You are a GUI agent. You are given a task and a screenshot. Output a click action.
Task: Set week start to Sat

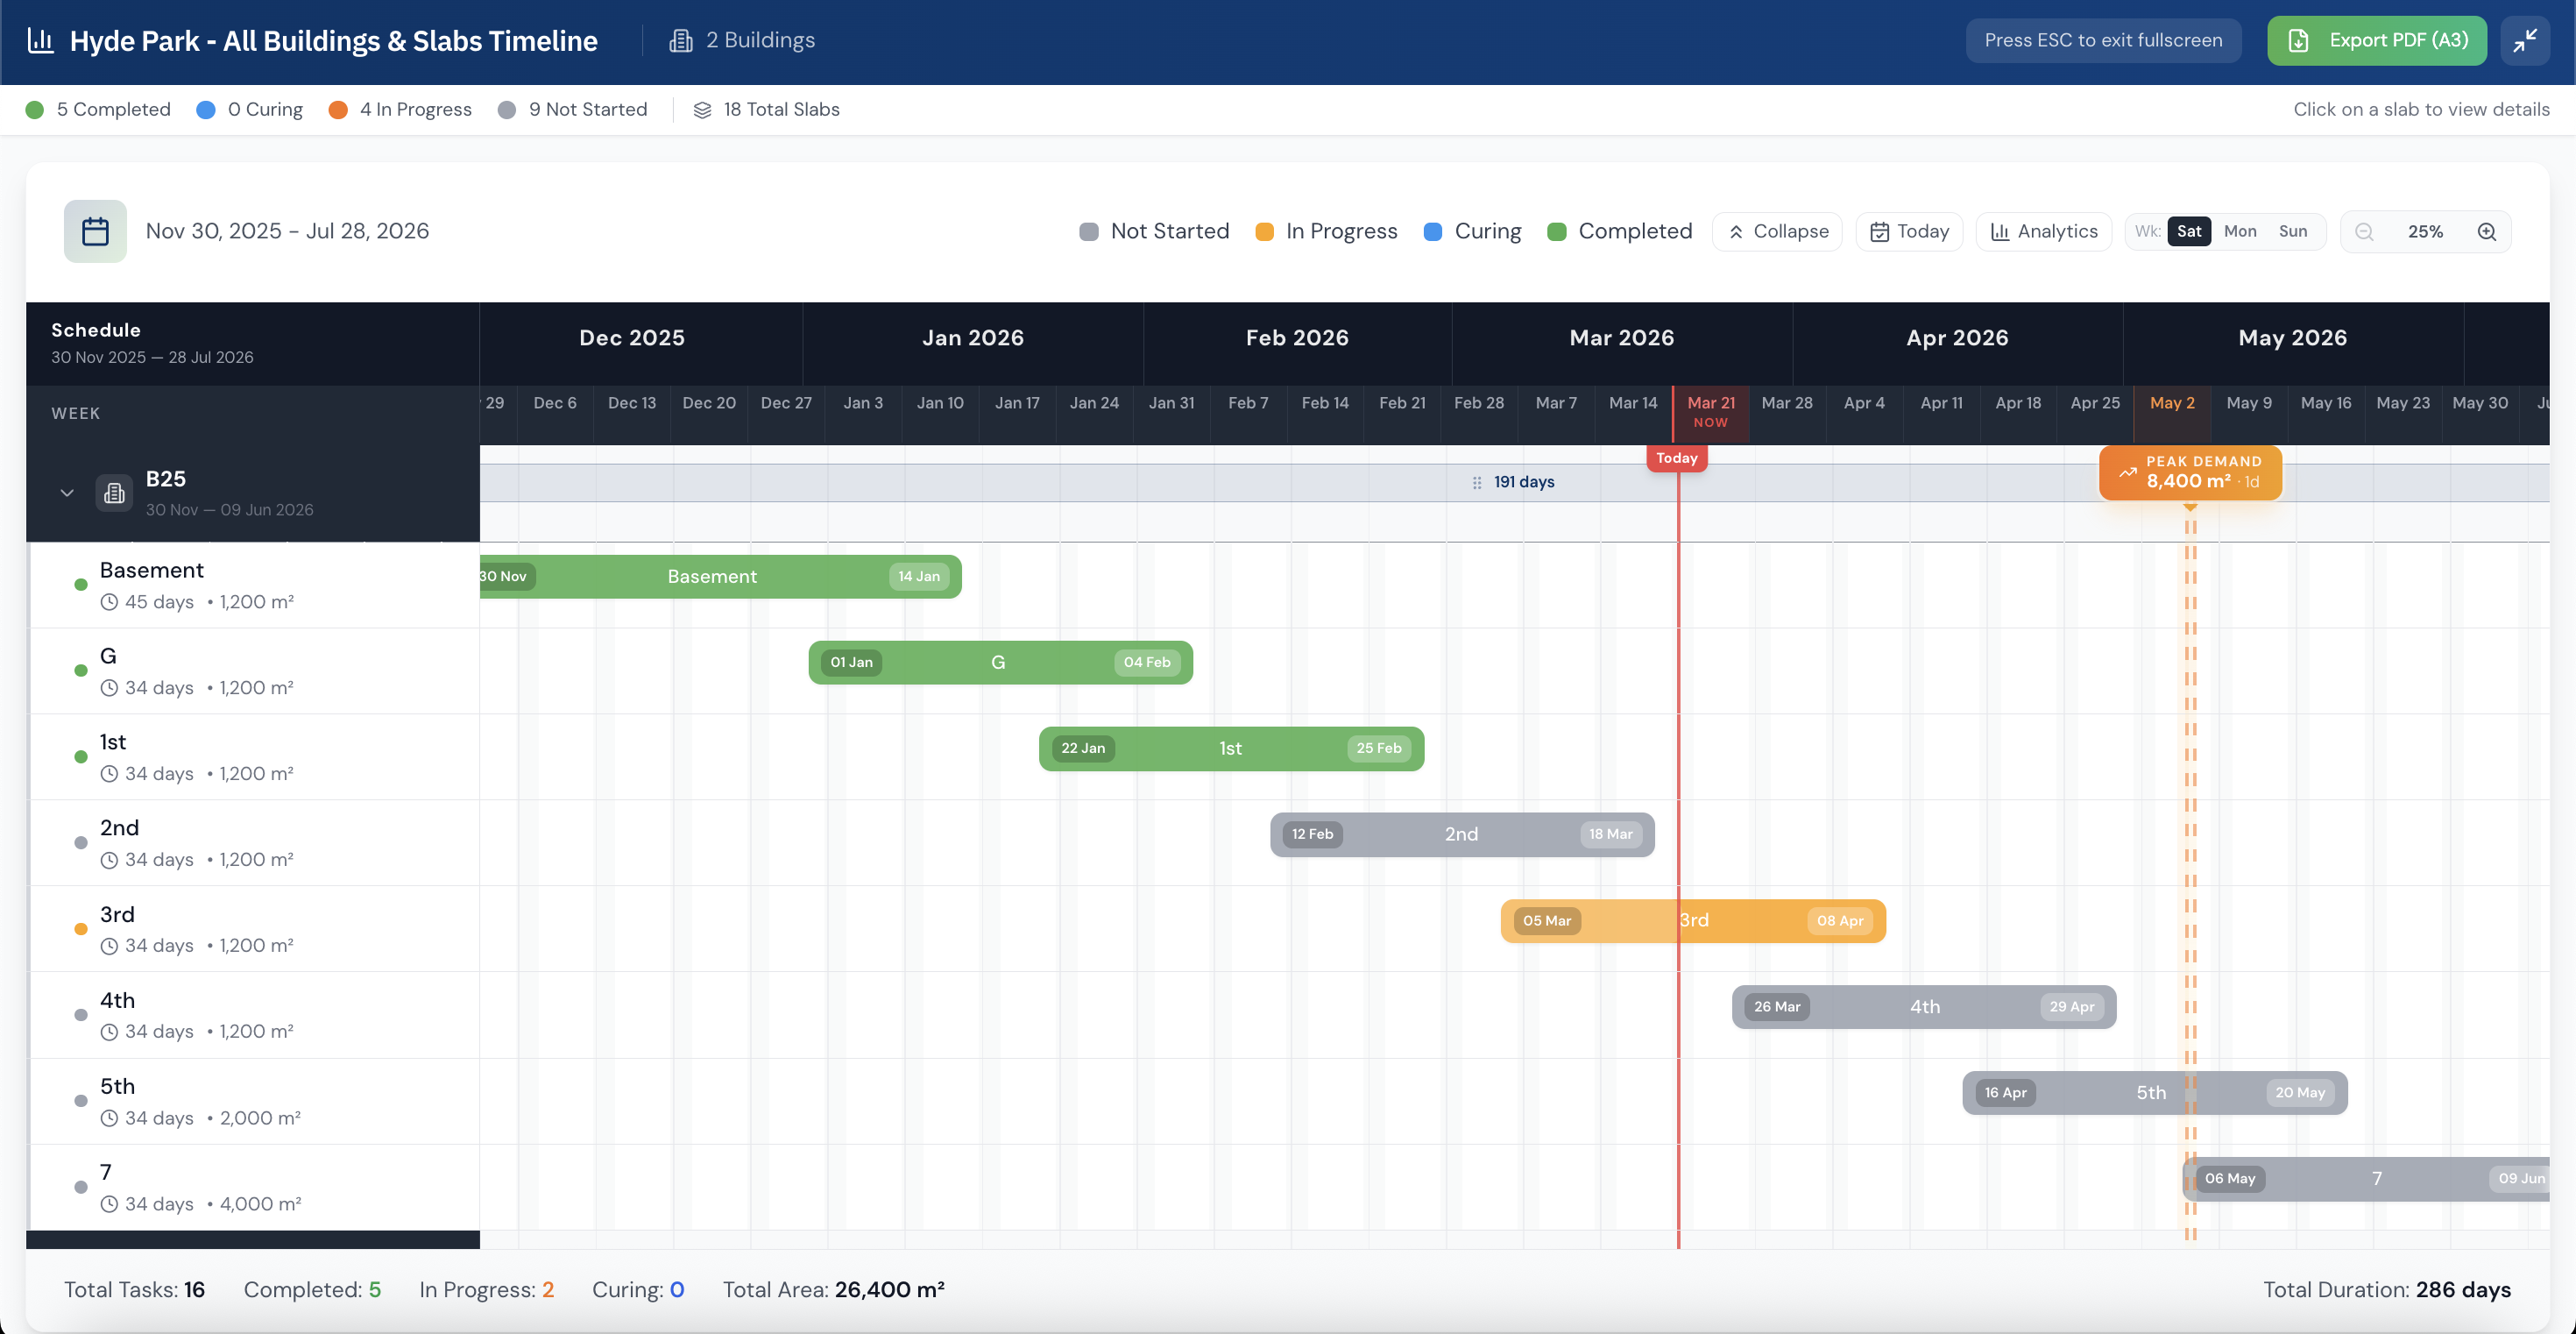click(2189, 232)
